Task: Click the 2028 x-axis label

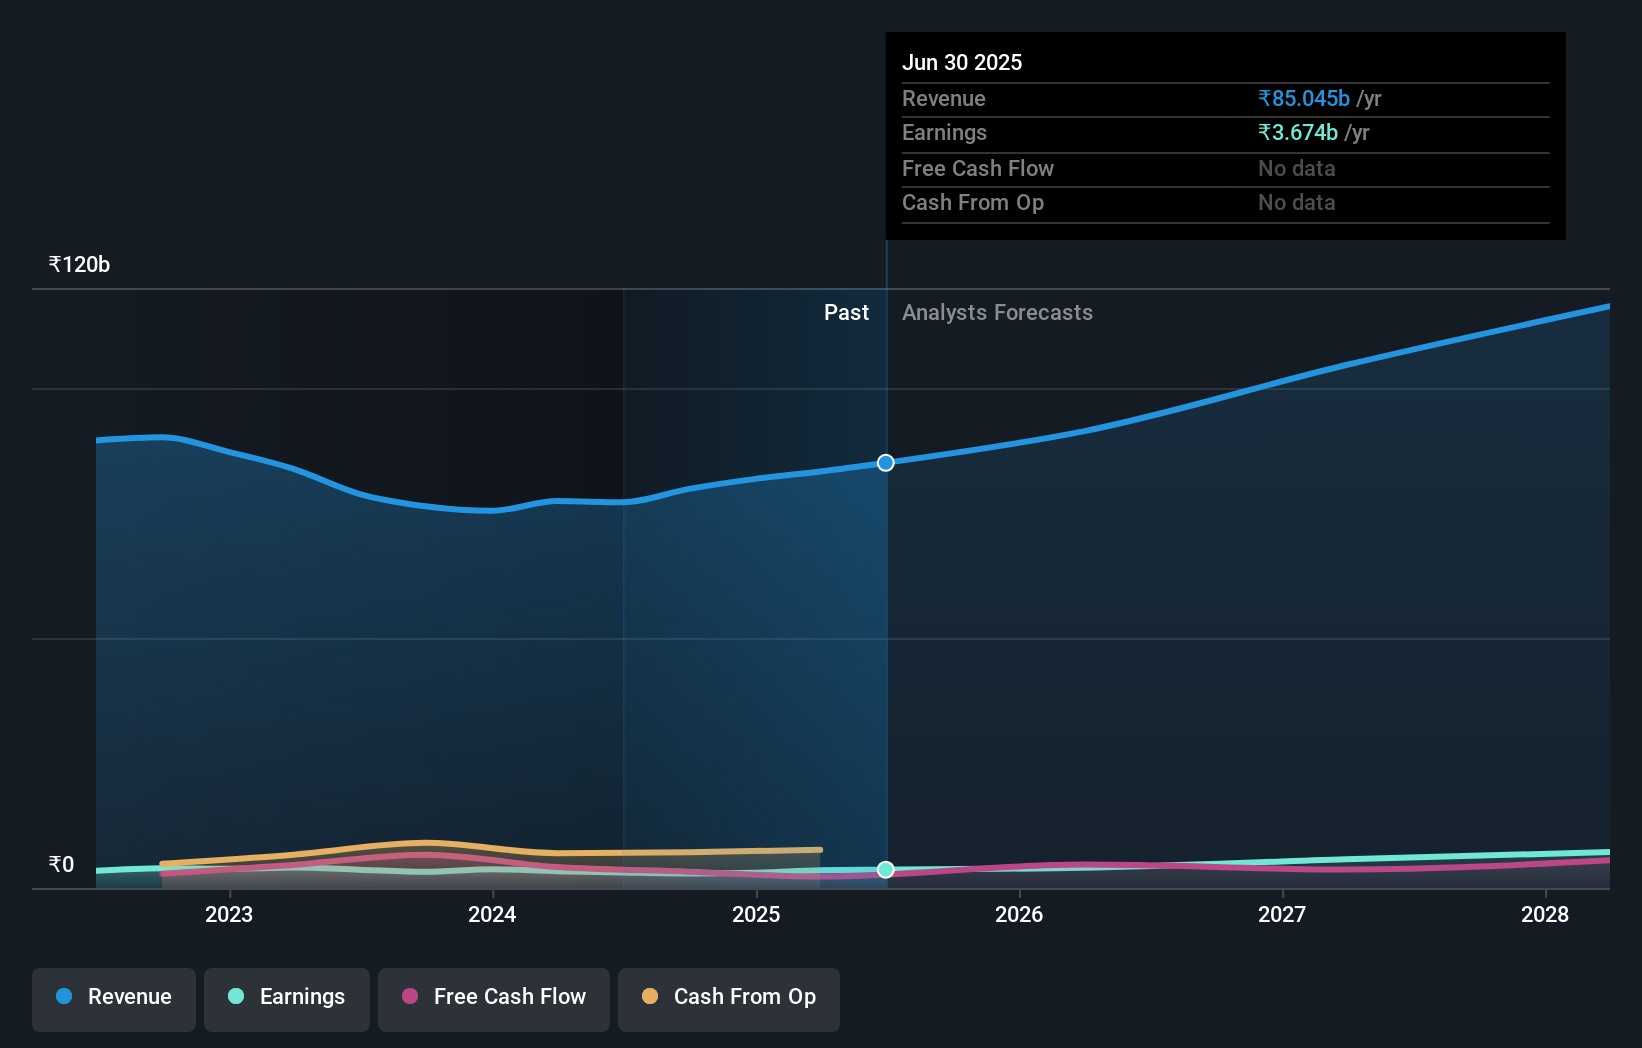Action: tap(1545, 914)
